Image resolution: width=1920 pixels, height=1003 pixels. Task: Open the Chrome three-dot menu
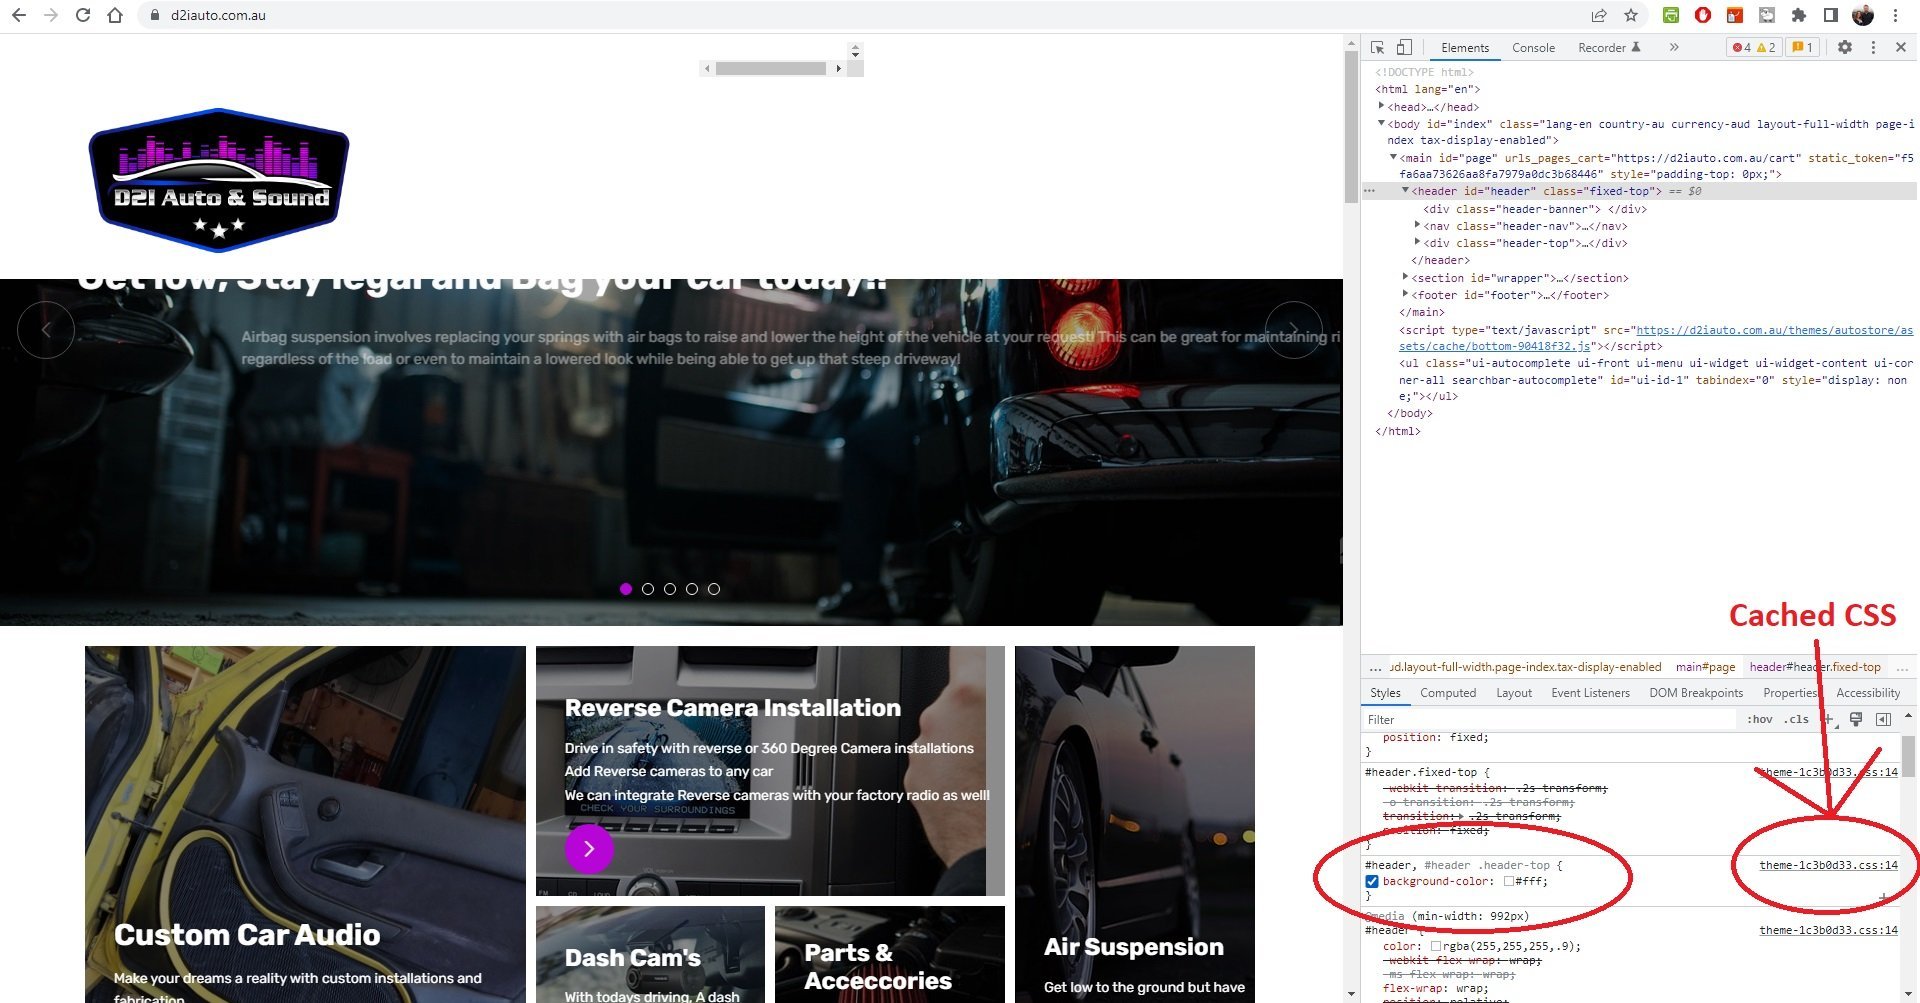click(x=1895, y=15)
